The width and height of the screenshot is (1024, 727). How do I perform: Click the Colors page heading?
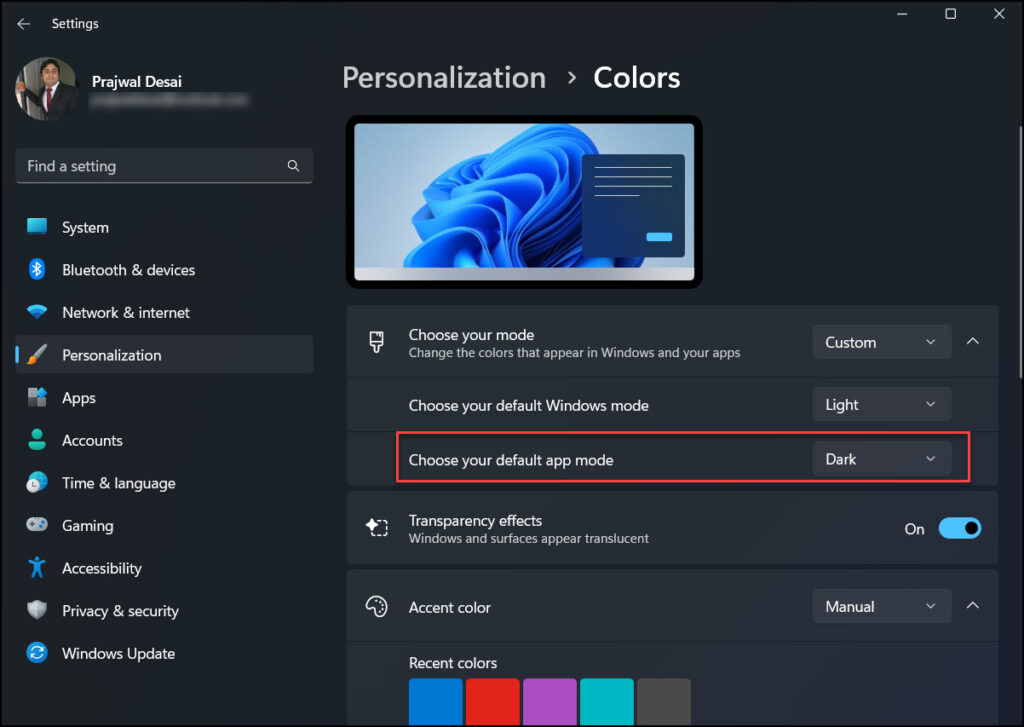pyautogui.click(x=636, y=78)
